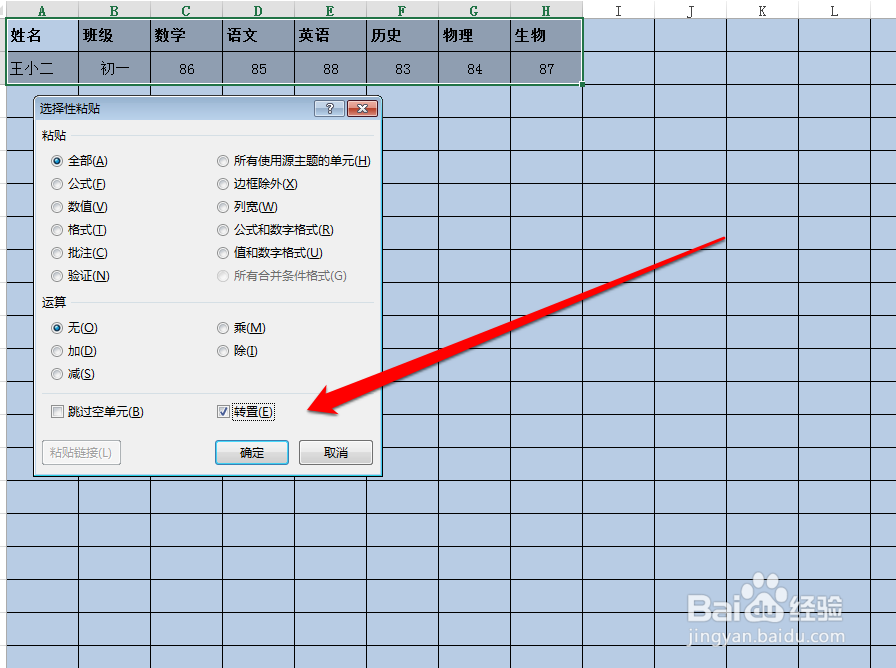896x668 pixels.
Task: Click the 确定 button
Action: (251, 452)
